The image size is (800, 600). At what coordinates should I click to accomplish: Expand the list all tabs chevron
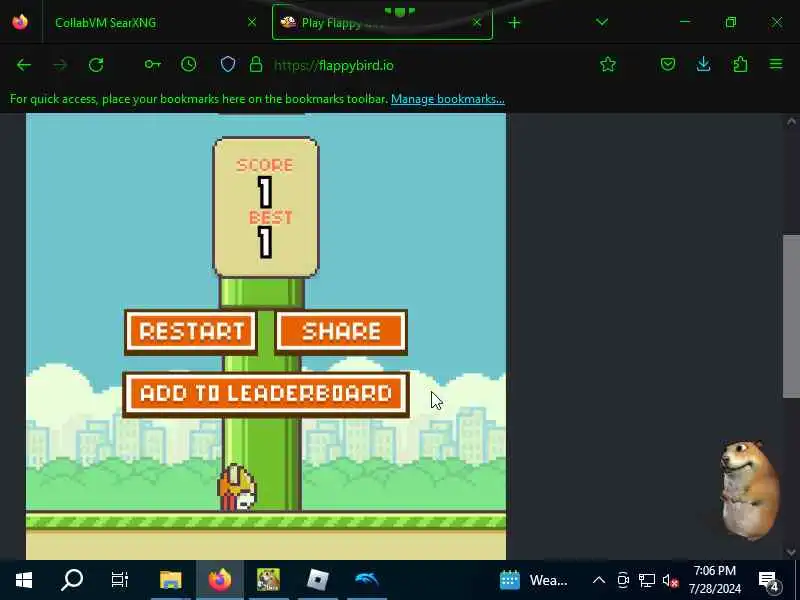click(602, 22)
